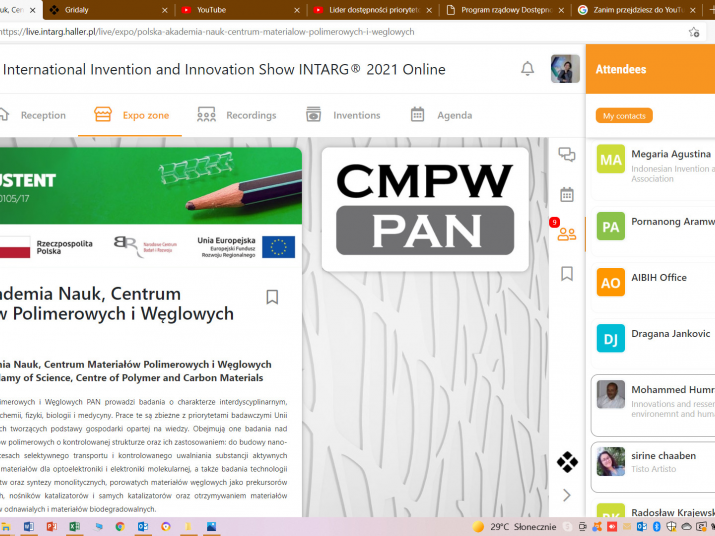Collapse the Attendees panel with the chevron arrow
The width and height of the screenshot is (715, 536).
click(567, 495)
